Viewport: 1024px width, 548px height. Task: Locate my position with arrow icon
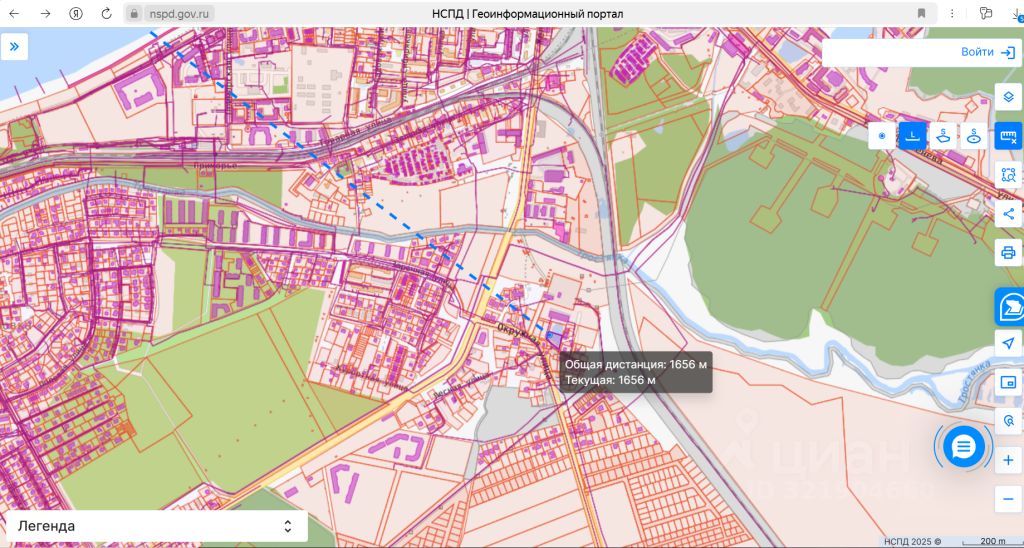[1008, 343]
